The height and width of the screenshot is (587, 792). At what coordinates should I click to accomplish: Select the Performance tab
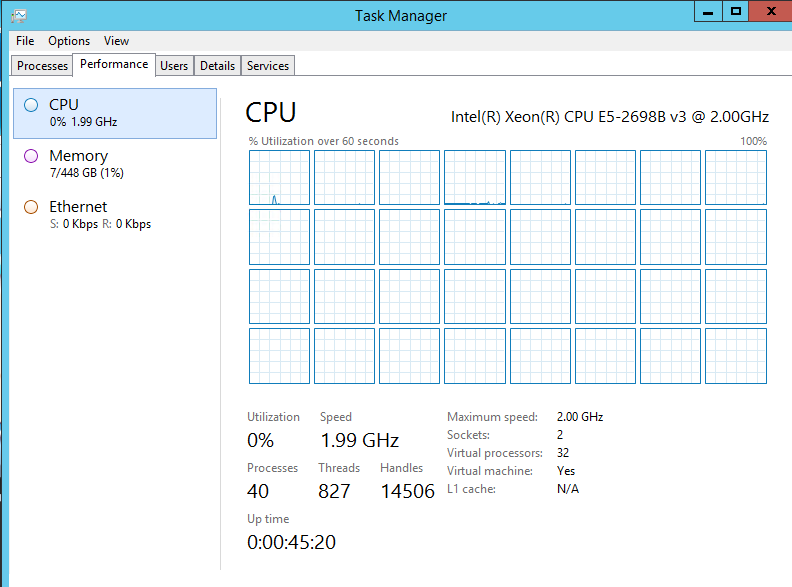pos(114,64)
